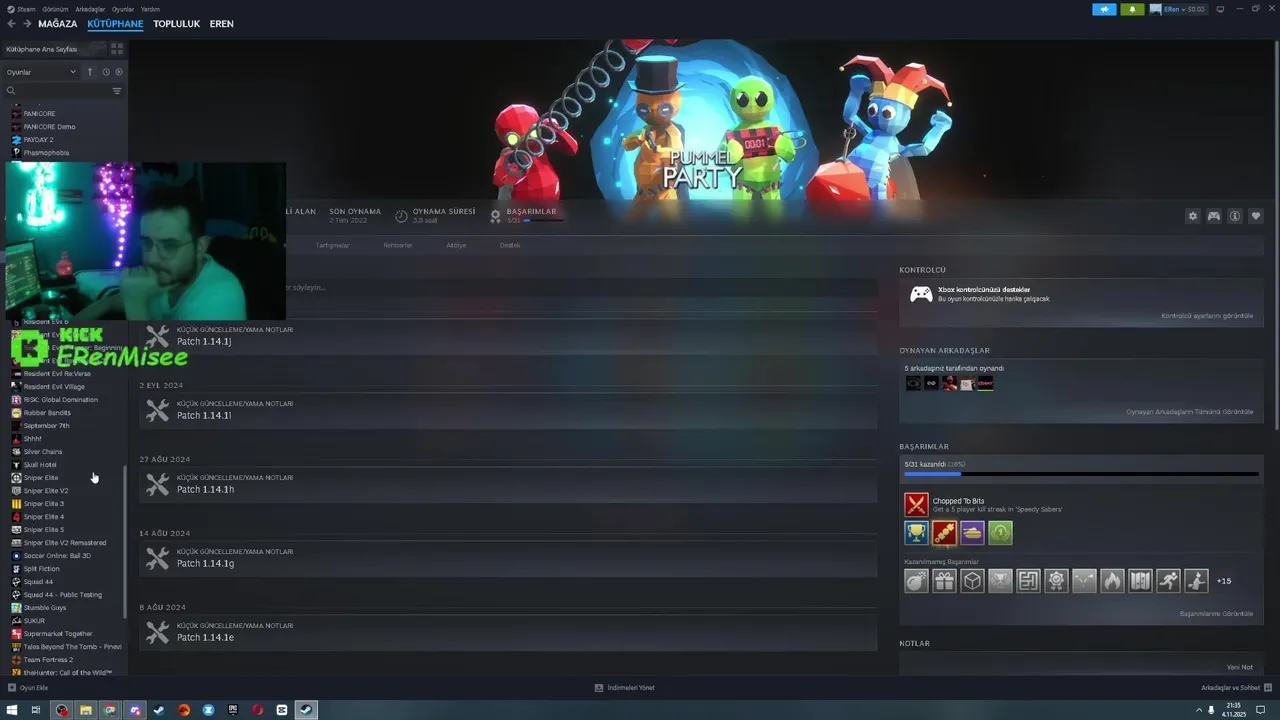Open the Destek tab
The height and width of the screenshot is (720, 1280).
(x=510, y=245)
